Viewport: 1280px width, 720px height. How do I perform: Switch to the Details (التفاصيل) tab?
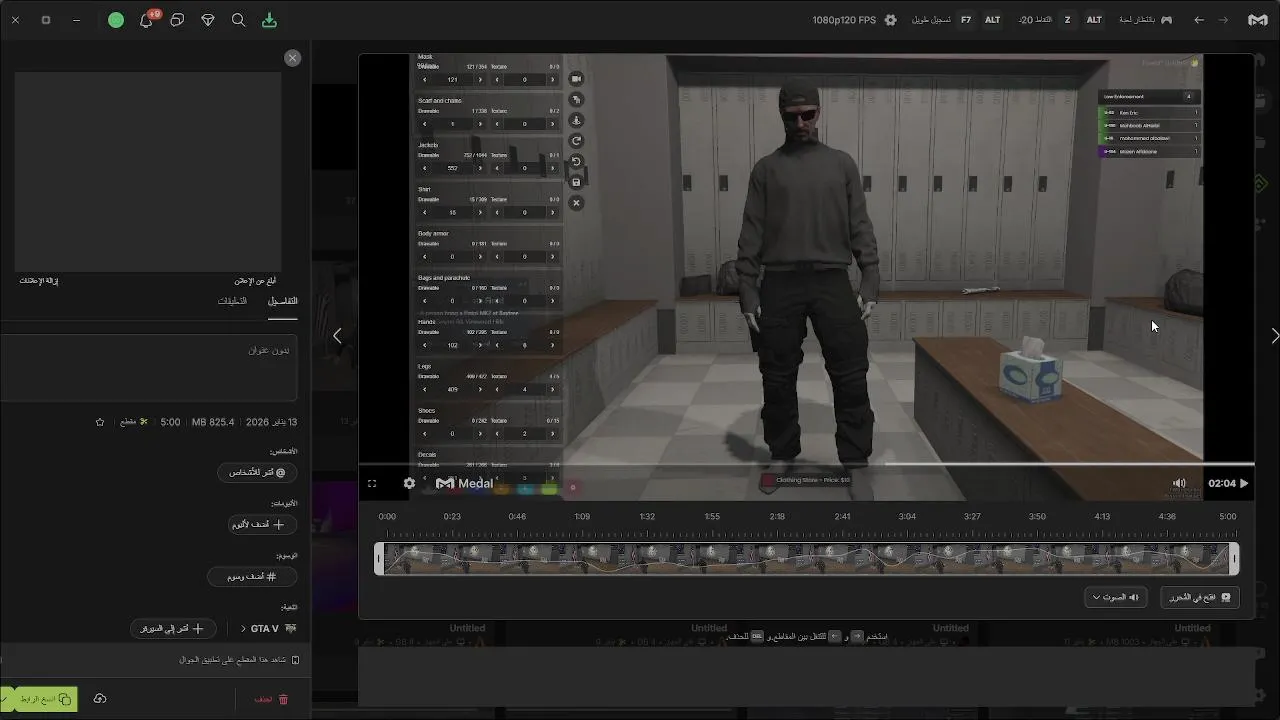pos(282,301)
